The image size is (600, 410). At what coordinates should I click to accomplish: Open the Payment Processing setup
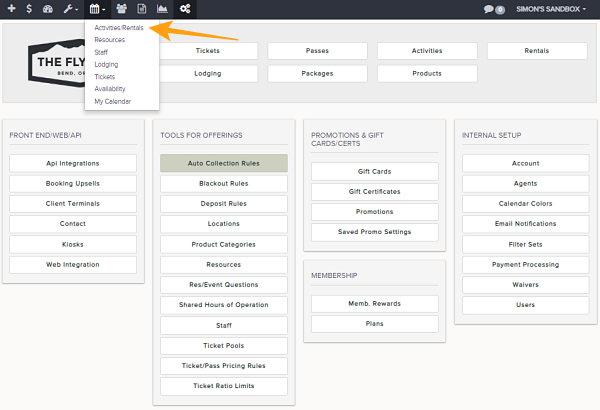click(x=525, y=264)
